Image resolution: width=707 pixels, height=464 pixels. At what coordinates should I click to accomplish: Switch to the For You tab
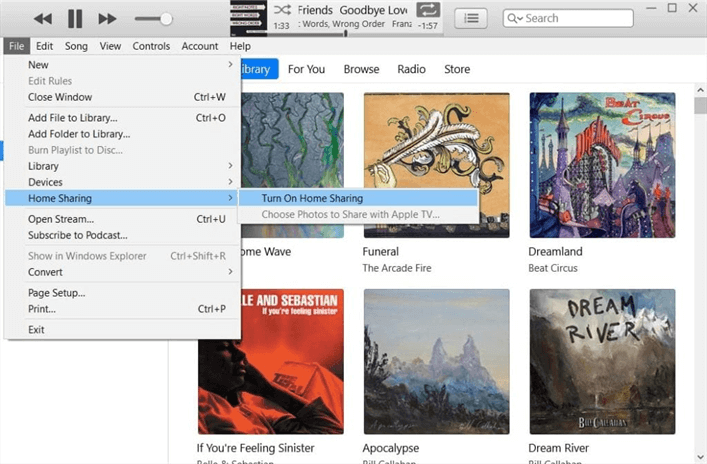coord(307,69)
